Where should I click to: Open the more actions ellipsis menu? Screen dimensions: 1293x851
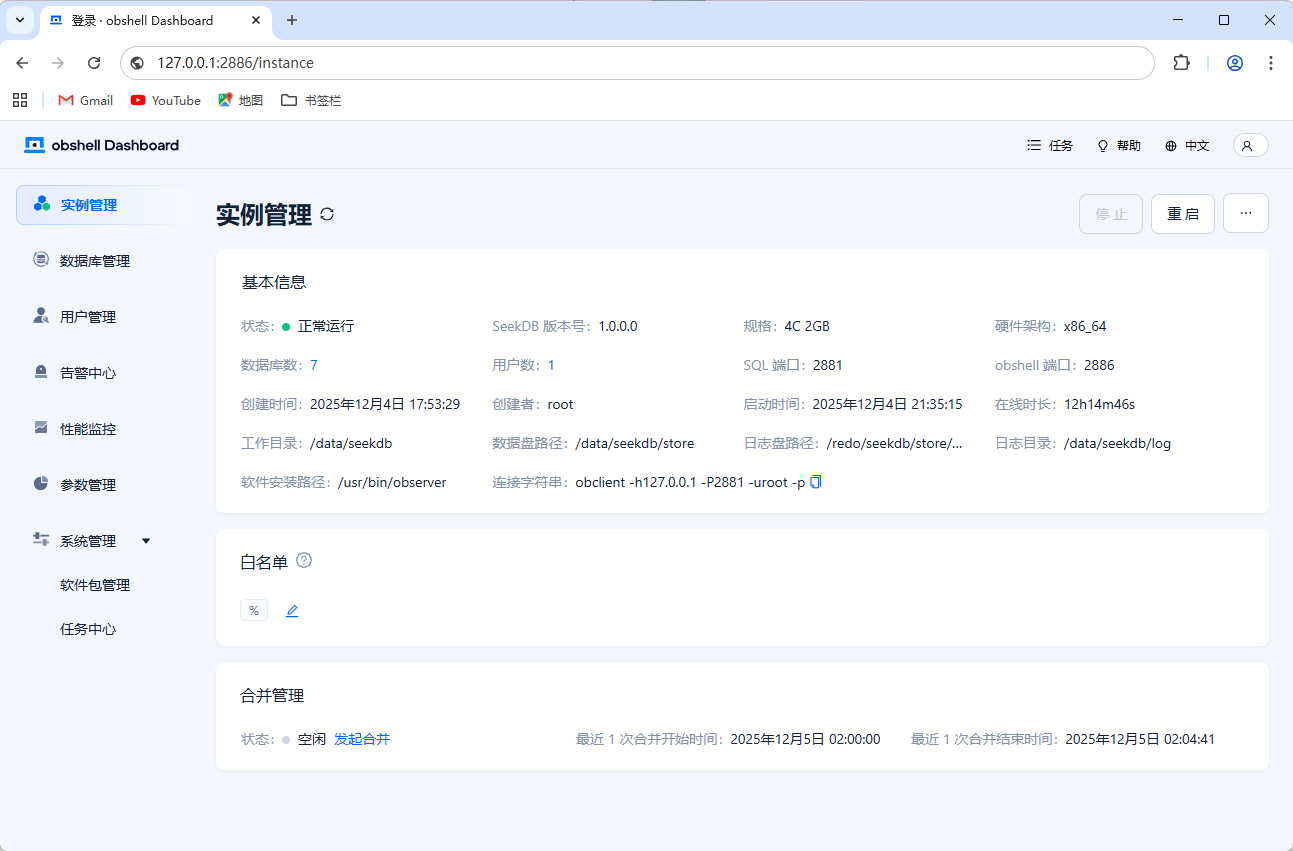point(1245,213)
